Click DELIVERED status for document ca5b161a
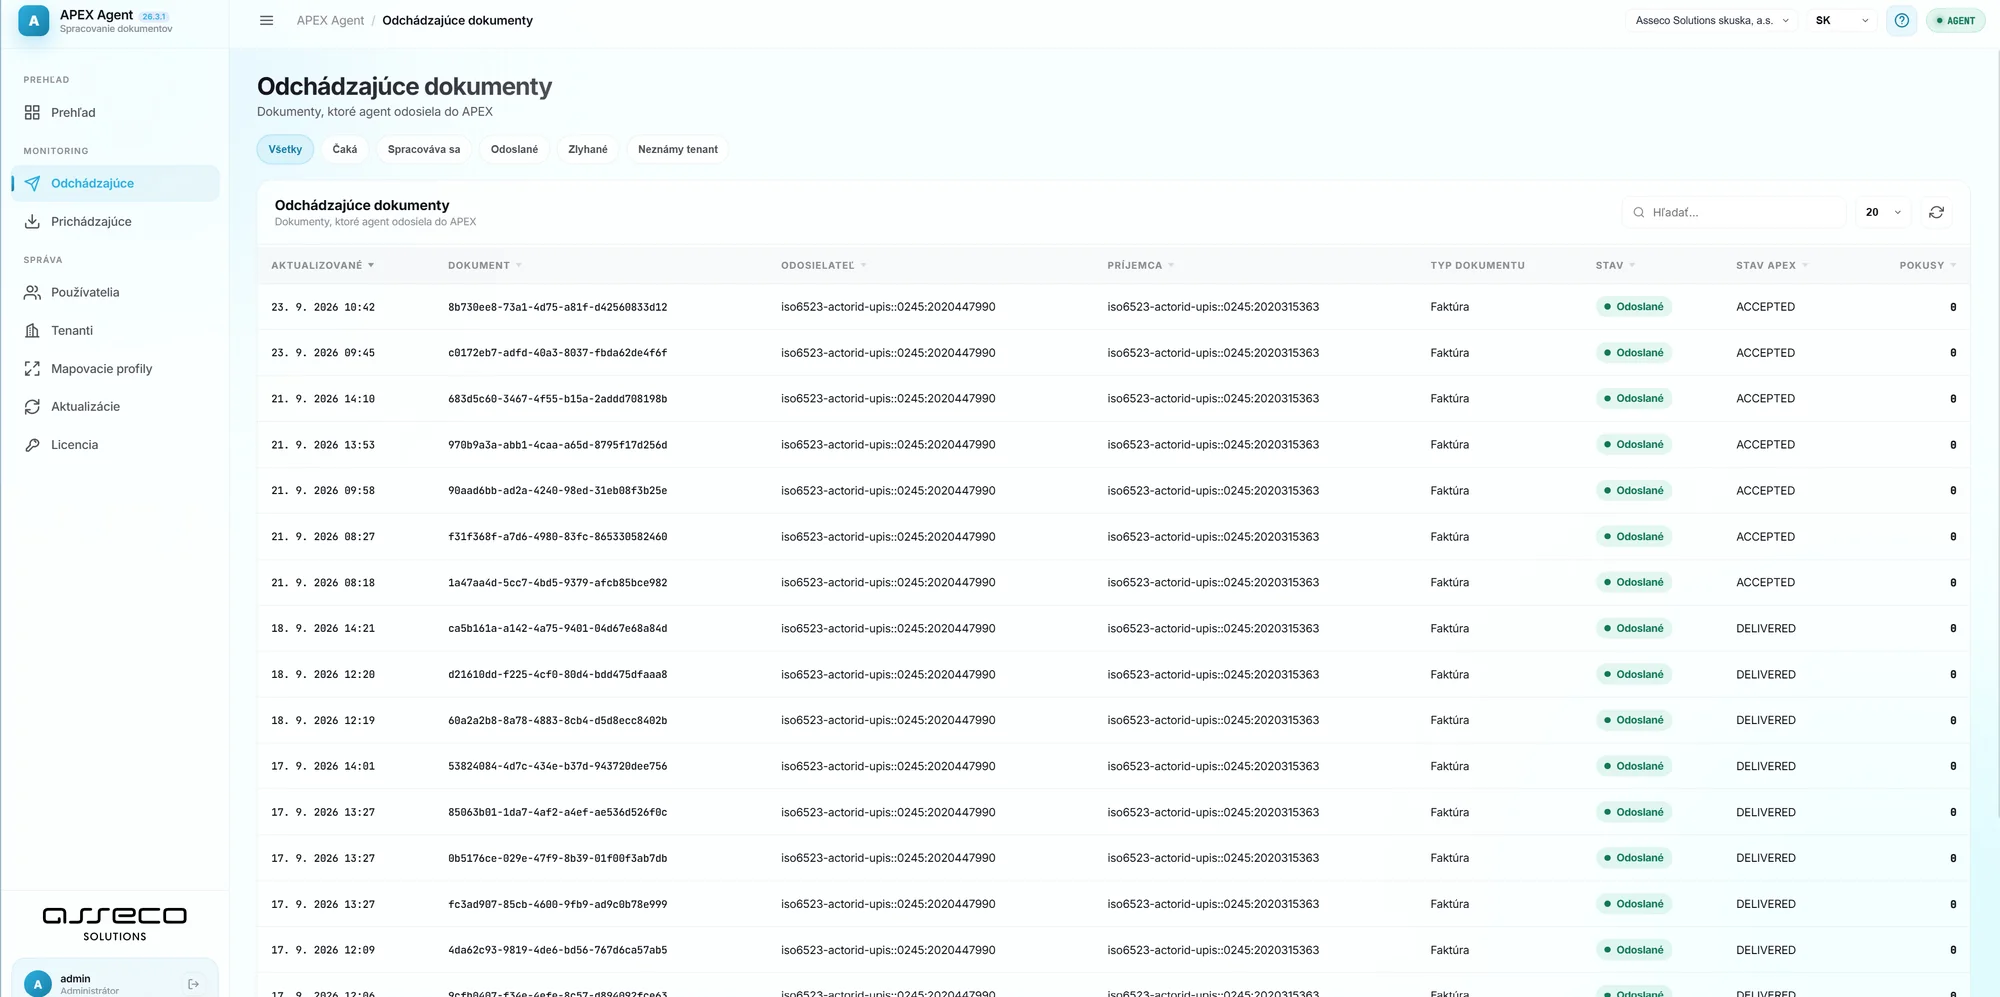 [x=1765, y=629]
